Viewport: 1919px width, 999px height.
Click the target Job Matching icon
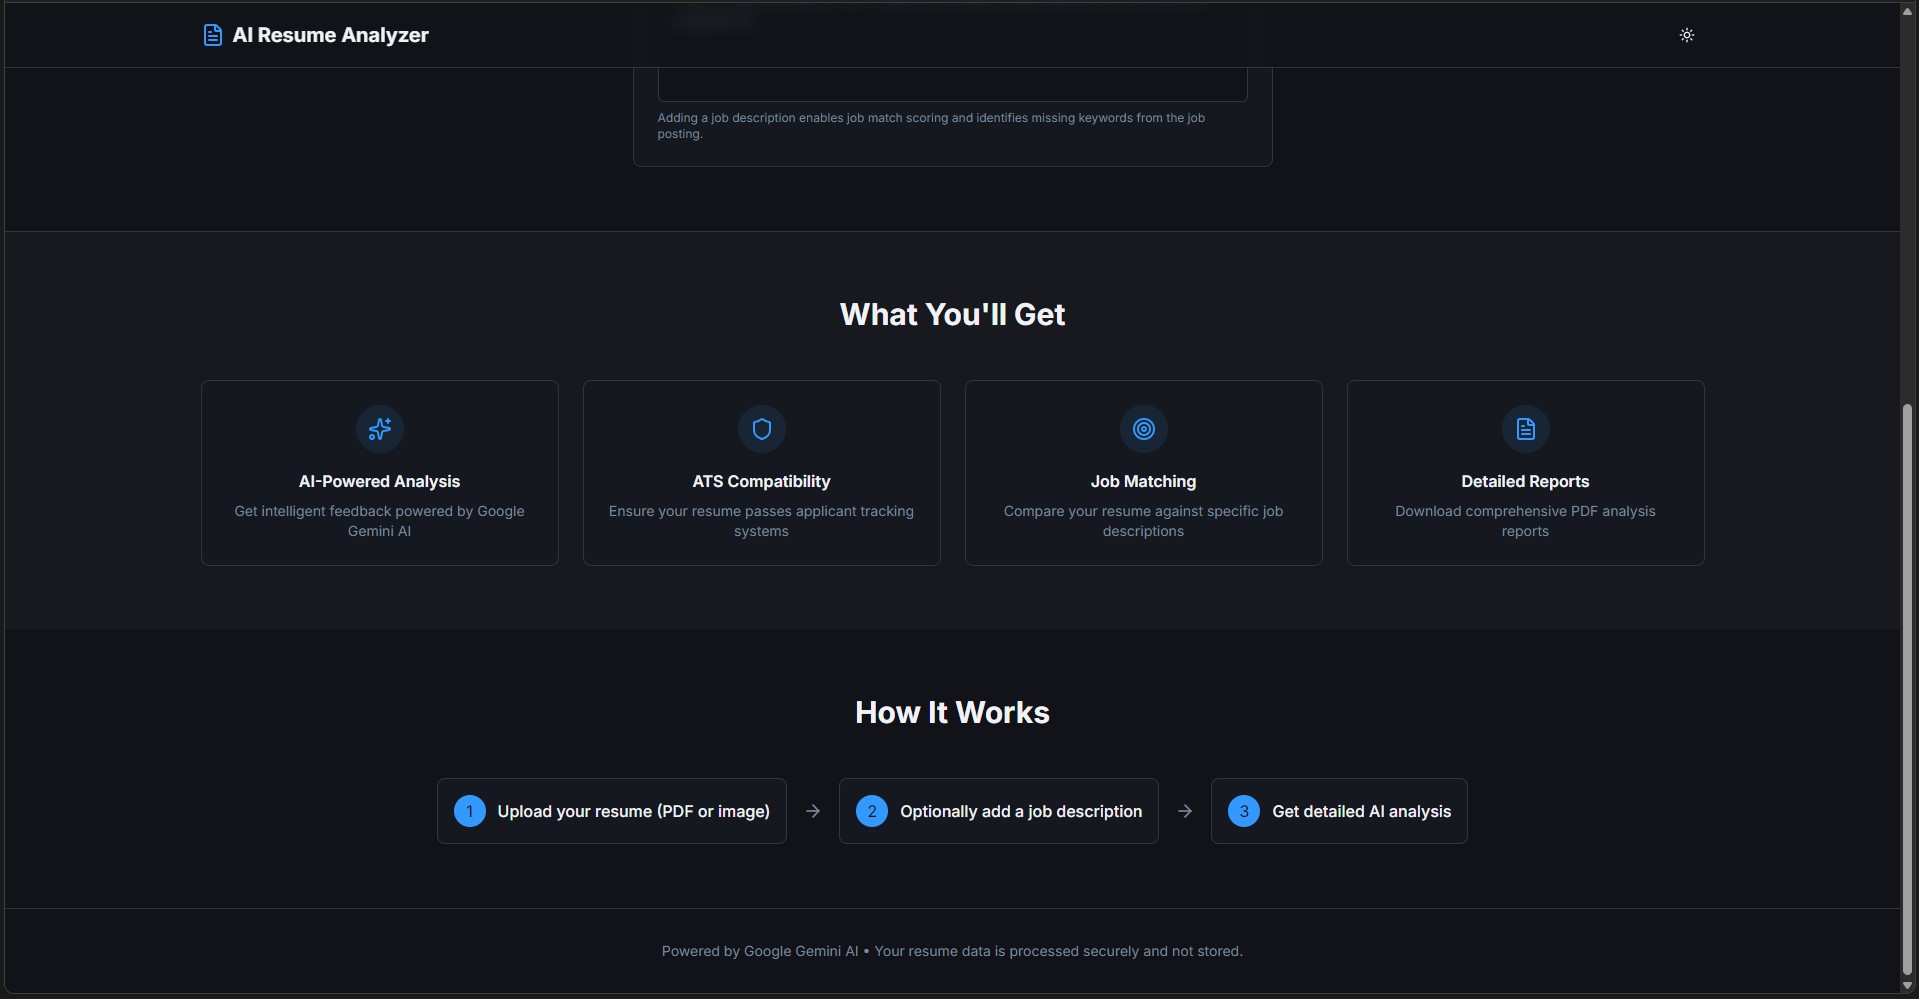[1143, 429]
